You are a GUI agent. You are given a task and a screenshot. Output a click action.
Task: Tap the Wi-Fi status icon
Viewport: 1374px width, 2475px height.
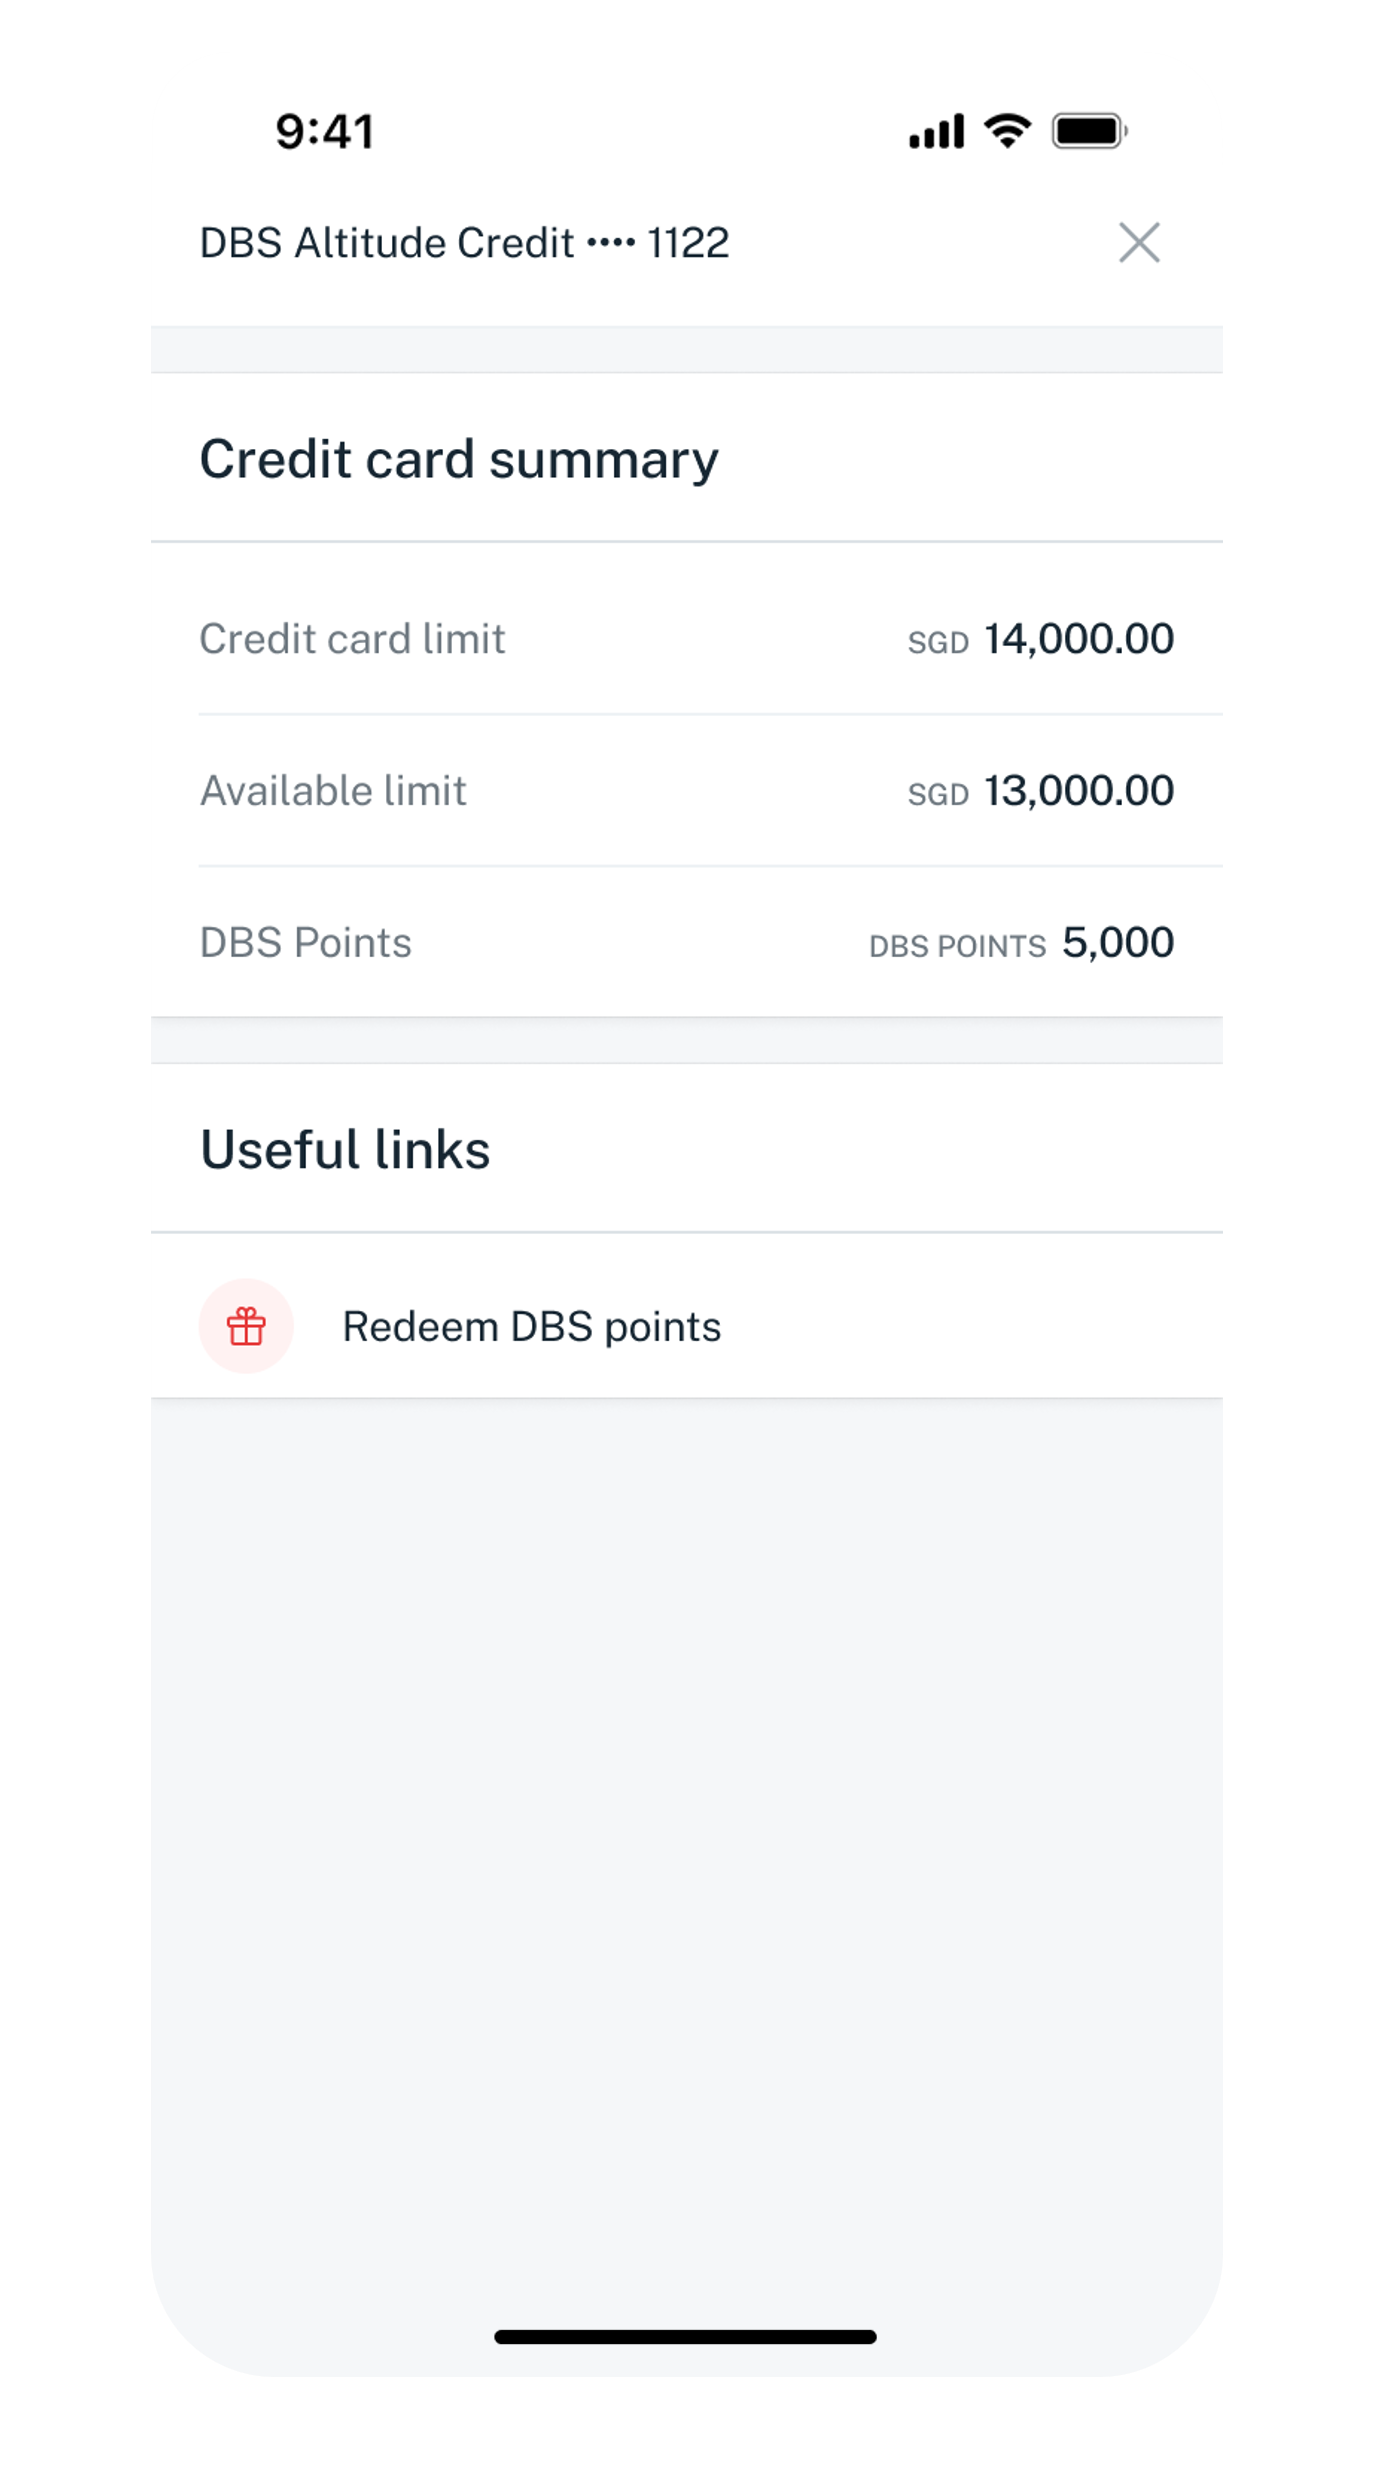(1007, 131)
